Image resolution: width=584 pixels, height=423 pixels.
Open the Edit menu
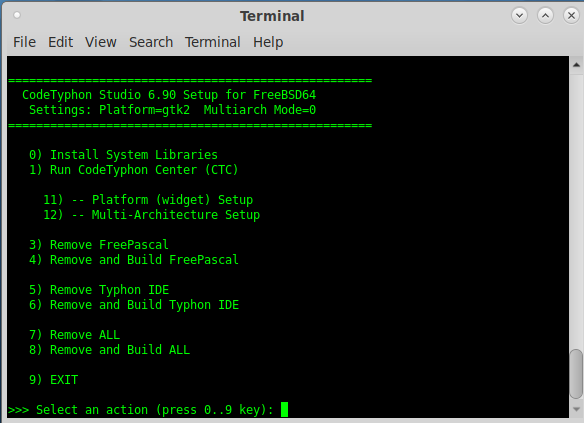coord(60,42)
